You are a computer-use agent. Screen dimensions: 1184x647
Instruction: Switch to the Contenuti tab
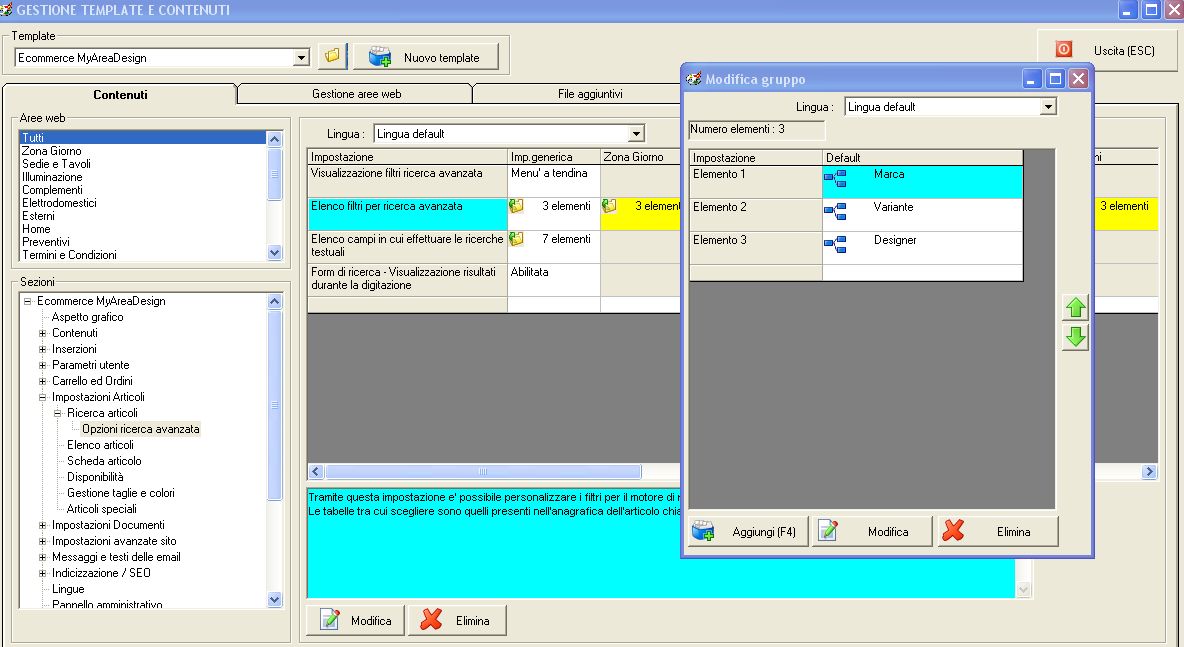120,94
